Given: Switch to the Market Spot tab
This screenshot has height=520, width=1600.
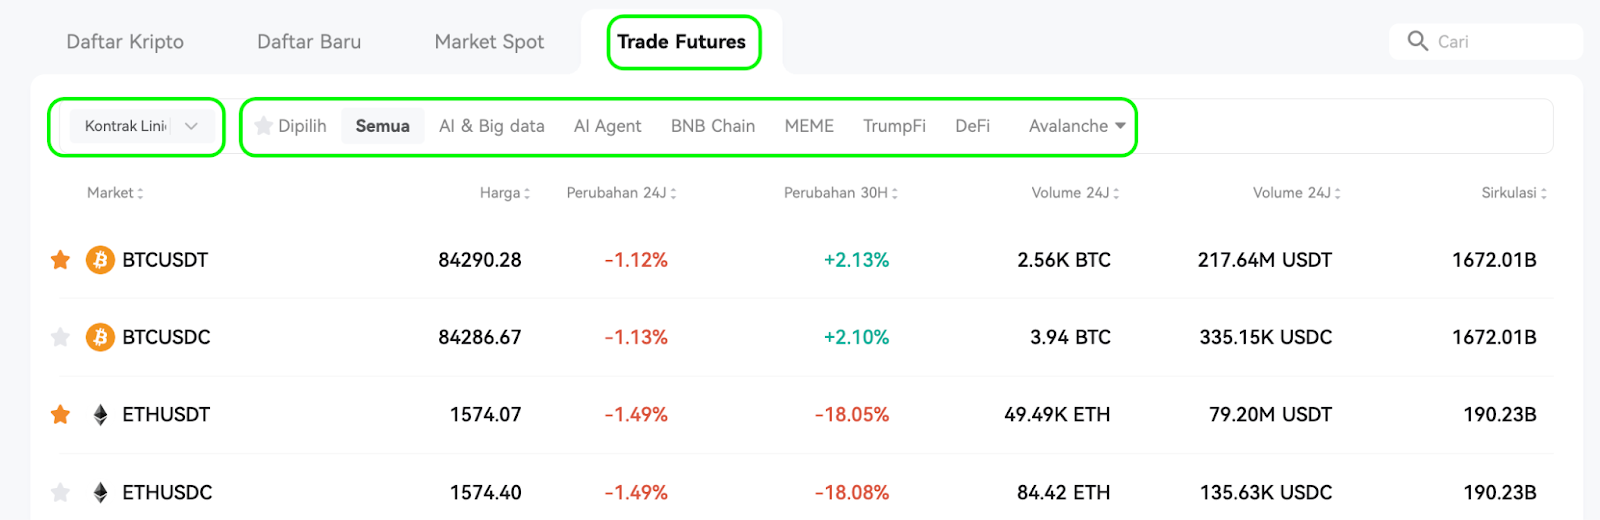Looking at the screenshot, I should [489, 42].
